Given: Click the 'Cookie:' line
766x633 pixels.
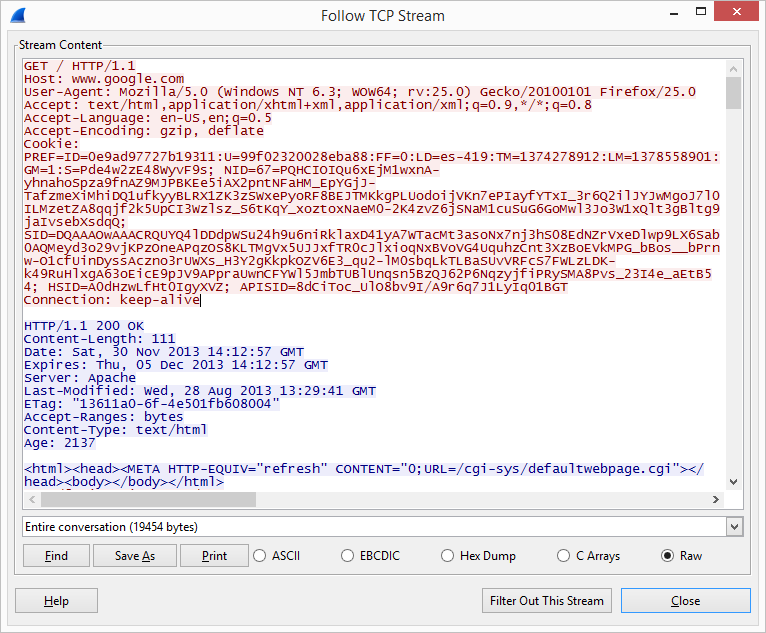Looking at the screenshot, I should click(51, 144).
